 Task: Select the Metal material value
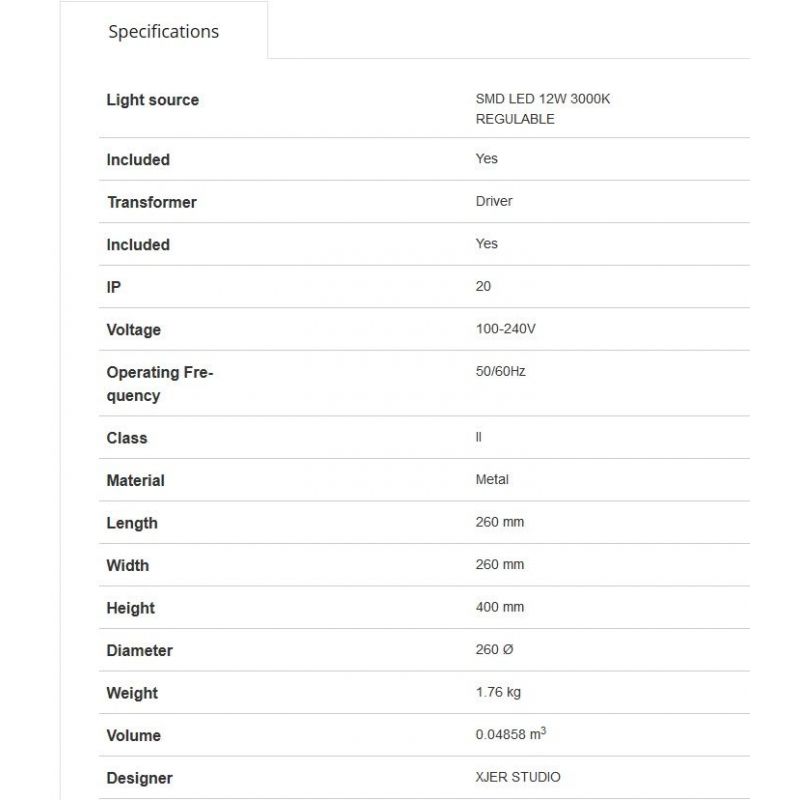[492, 479]
